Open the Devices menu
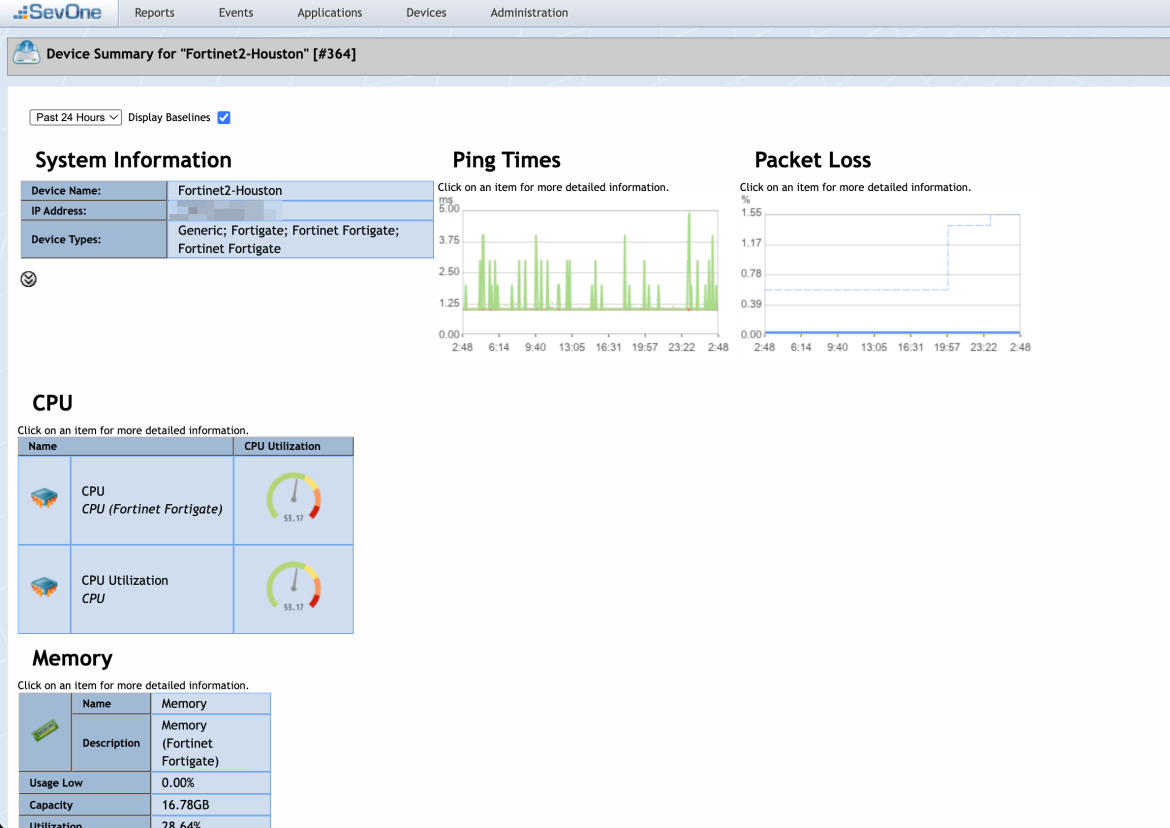 [x=426, y=13]
